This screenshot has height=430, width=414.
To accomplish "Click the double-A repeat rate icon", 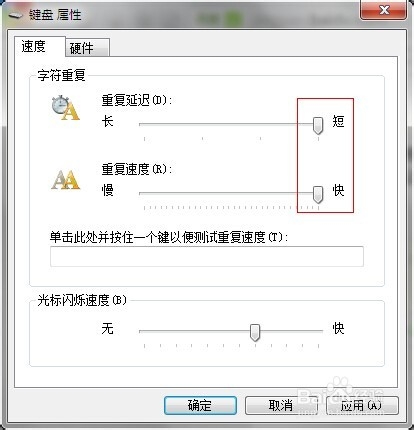I will click(x=65, y=180).
